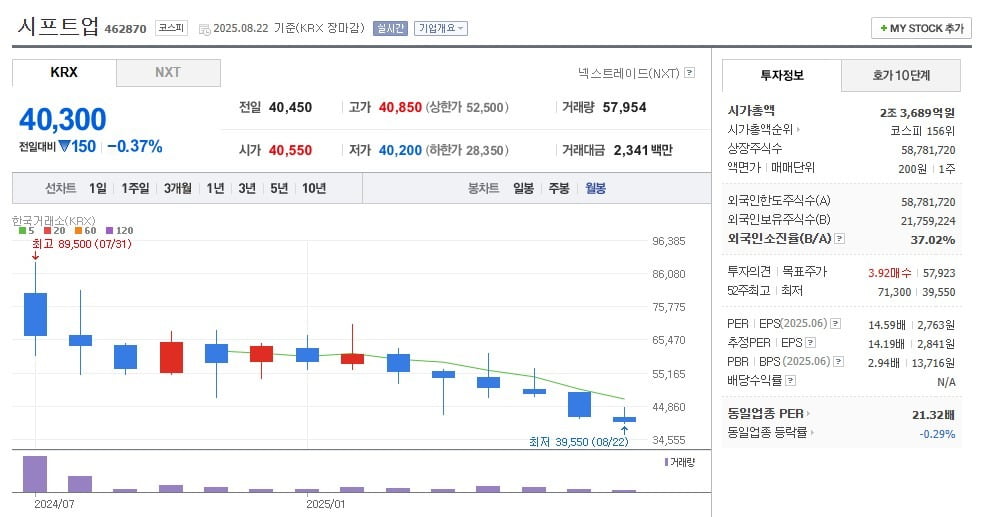Toggle the 120-day moving average legend

116,231
